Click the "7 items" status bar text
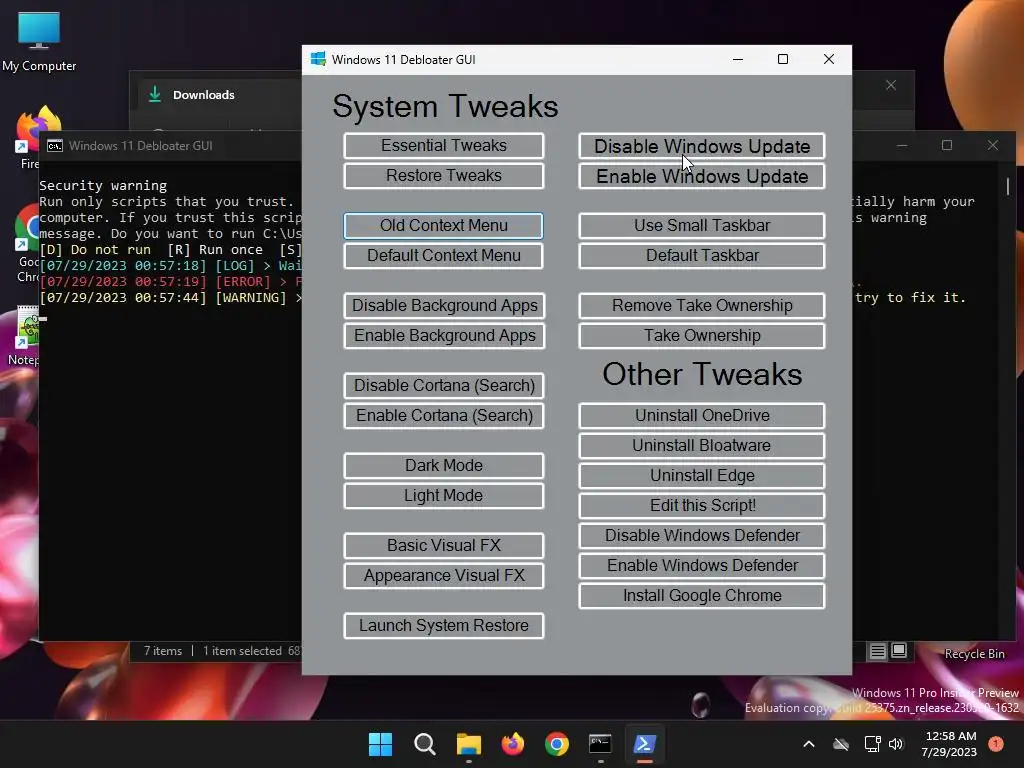Viewport: 1024px width, 768px height. [163, 651]
